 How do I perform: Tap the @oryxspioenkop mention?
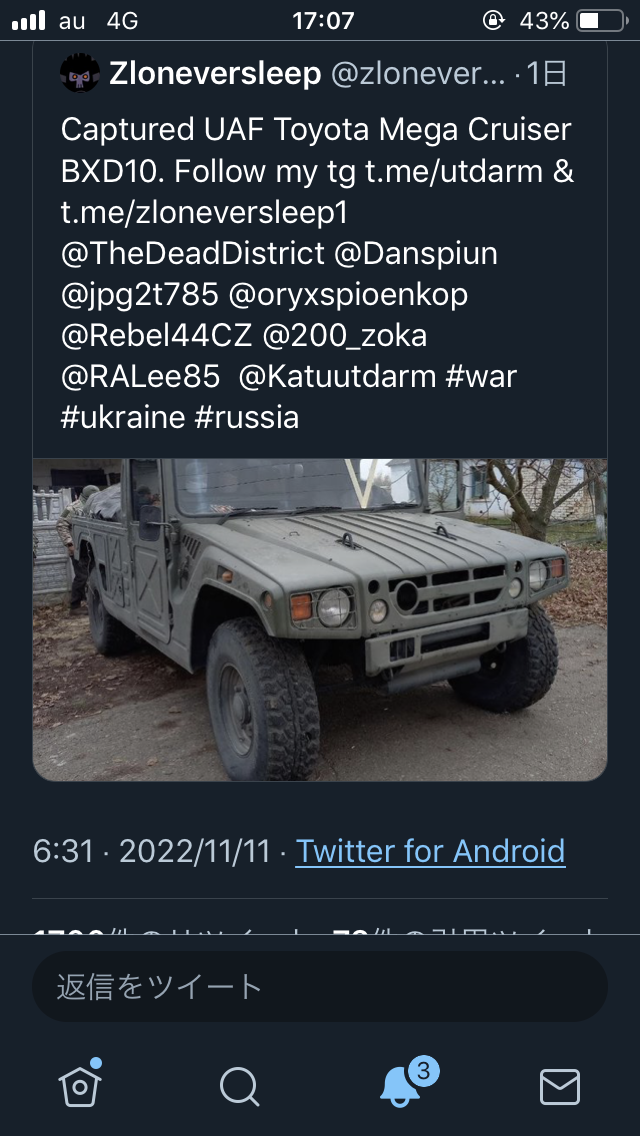click(349, 295)
